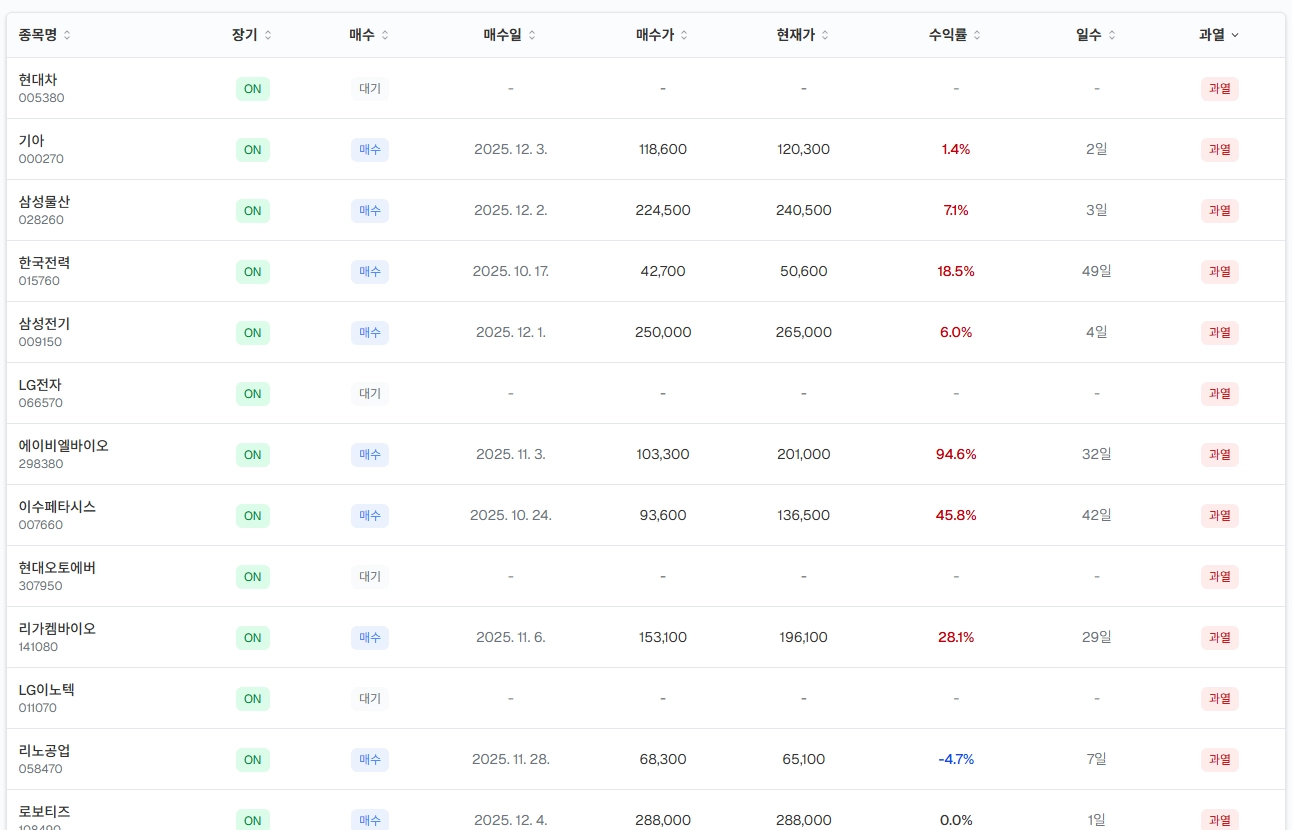This screenshot has height=830, width=1292.
Task: Toggle the ON badge for 현대차
Action: click(252, 89)
